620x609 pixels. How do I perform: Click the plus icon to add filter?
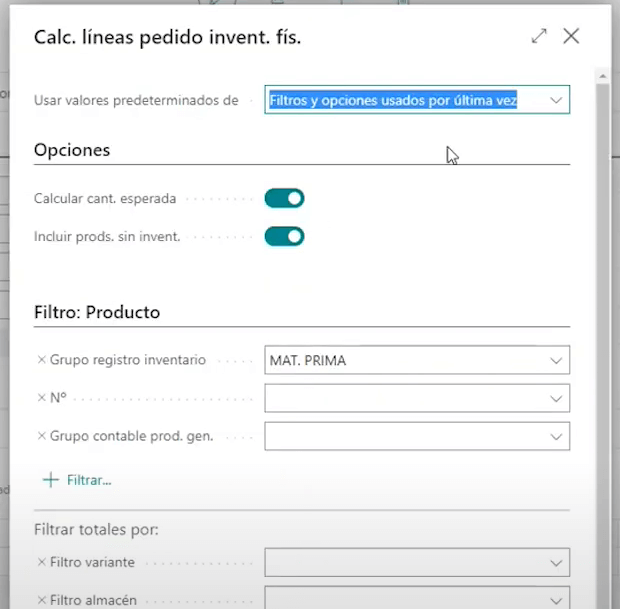pos(51,480)
